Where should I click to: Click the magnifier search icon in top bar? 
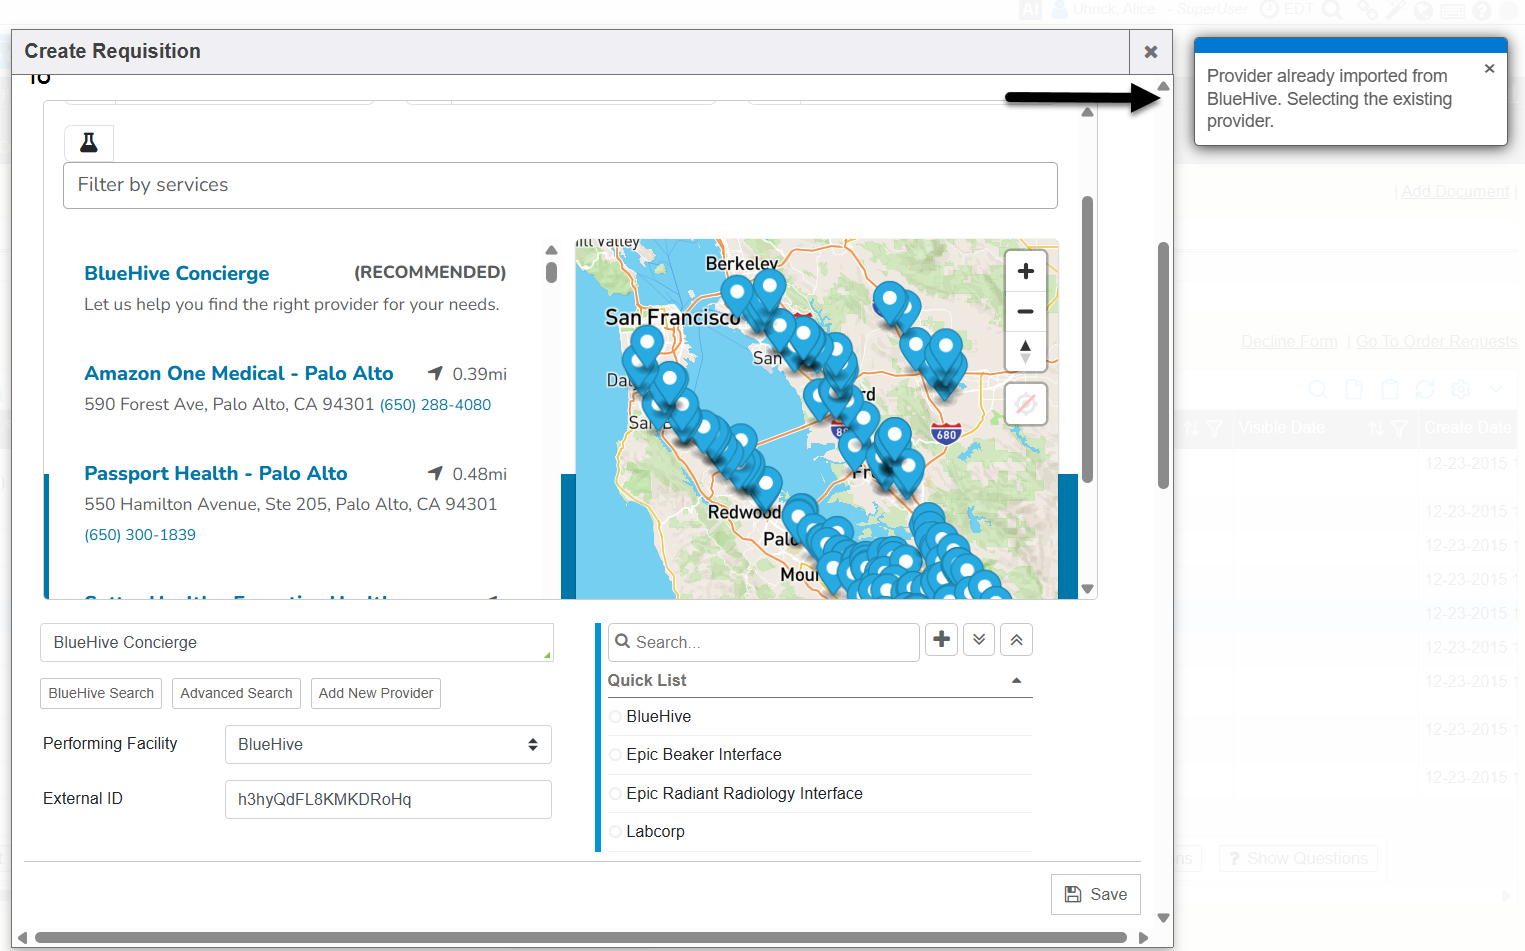click(x=1332, y=10)
